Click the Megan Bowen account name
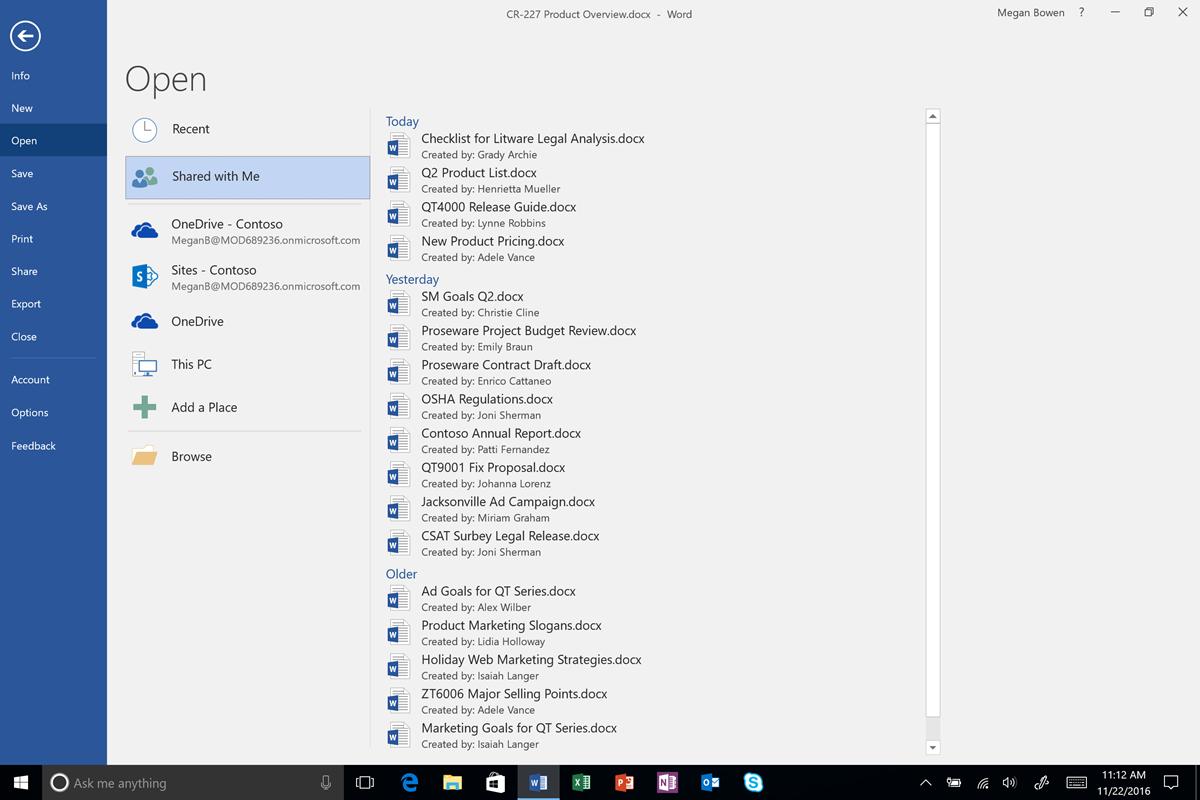Image resolution: width=1200 pixels, height=800 pixels. tap(1031, 13)
